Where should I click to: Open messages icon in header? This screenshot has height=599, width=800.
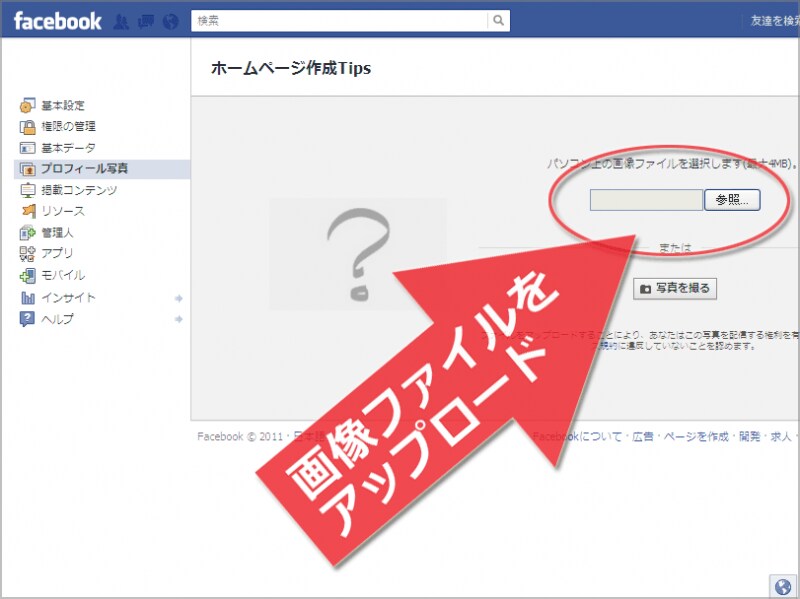click(146, 21)
